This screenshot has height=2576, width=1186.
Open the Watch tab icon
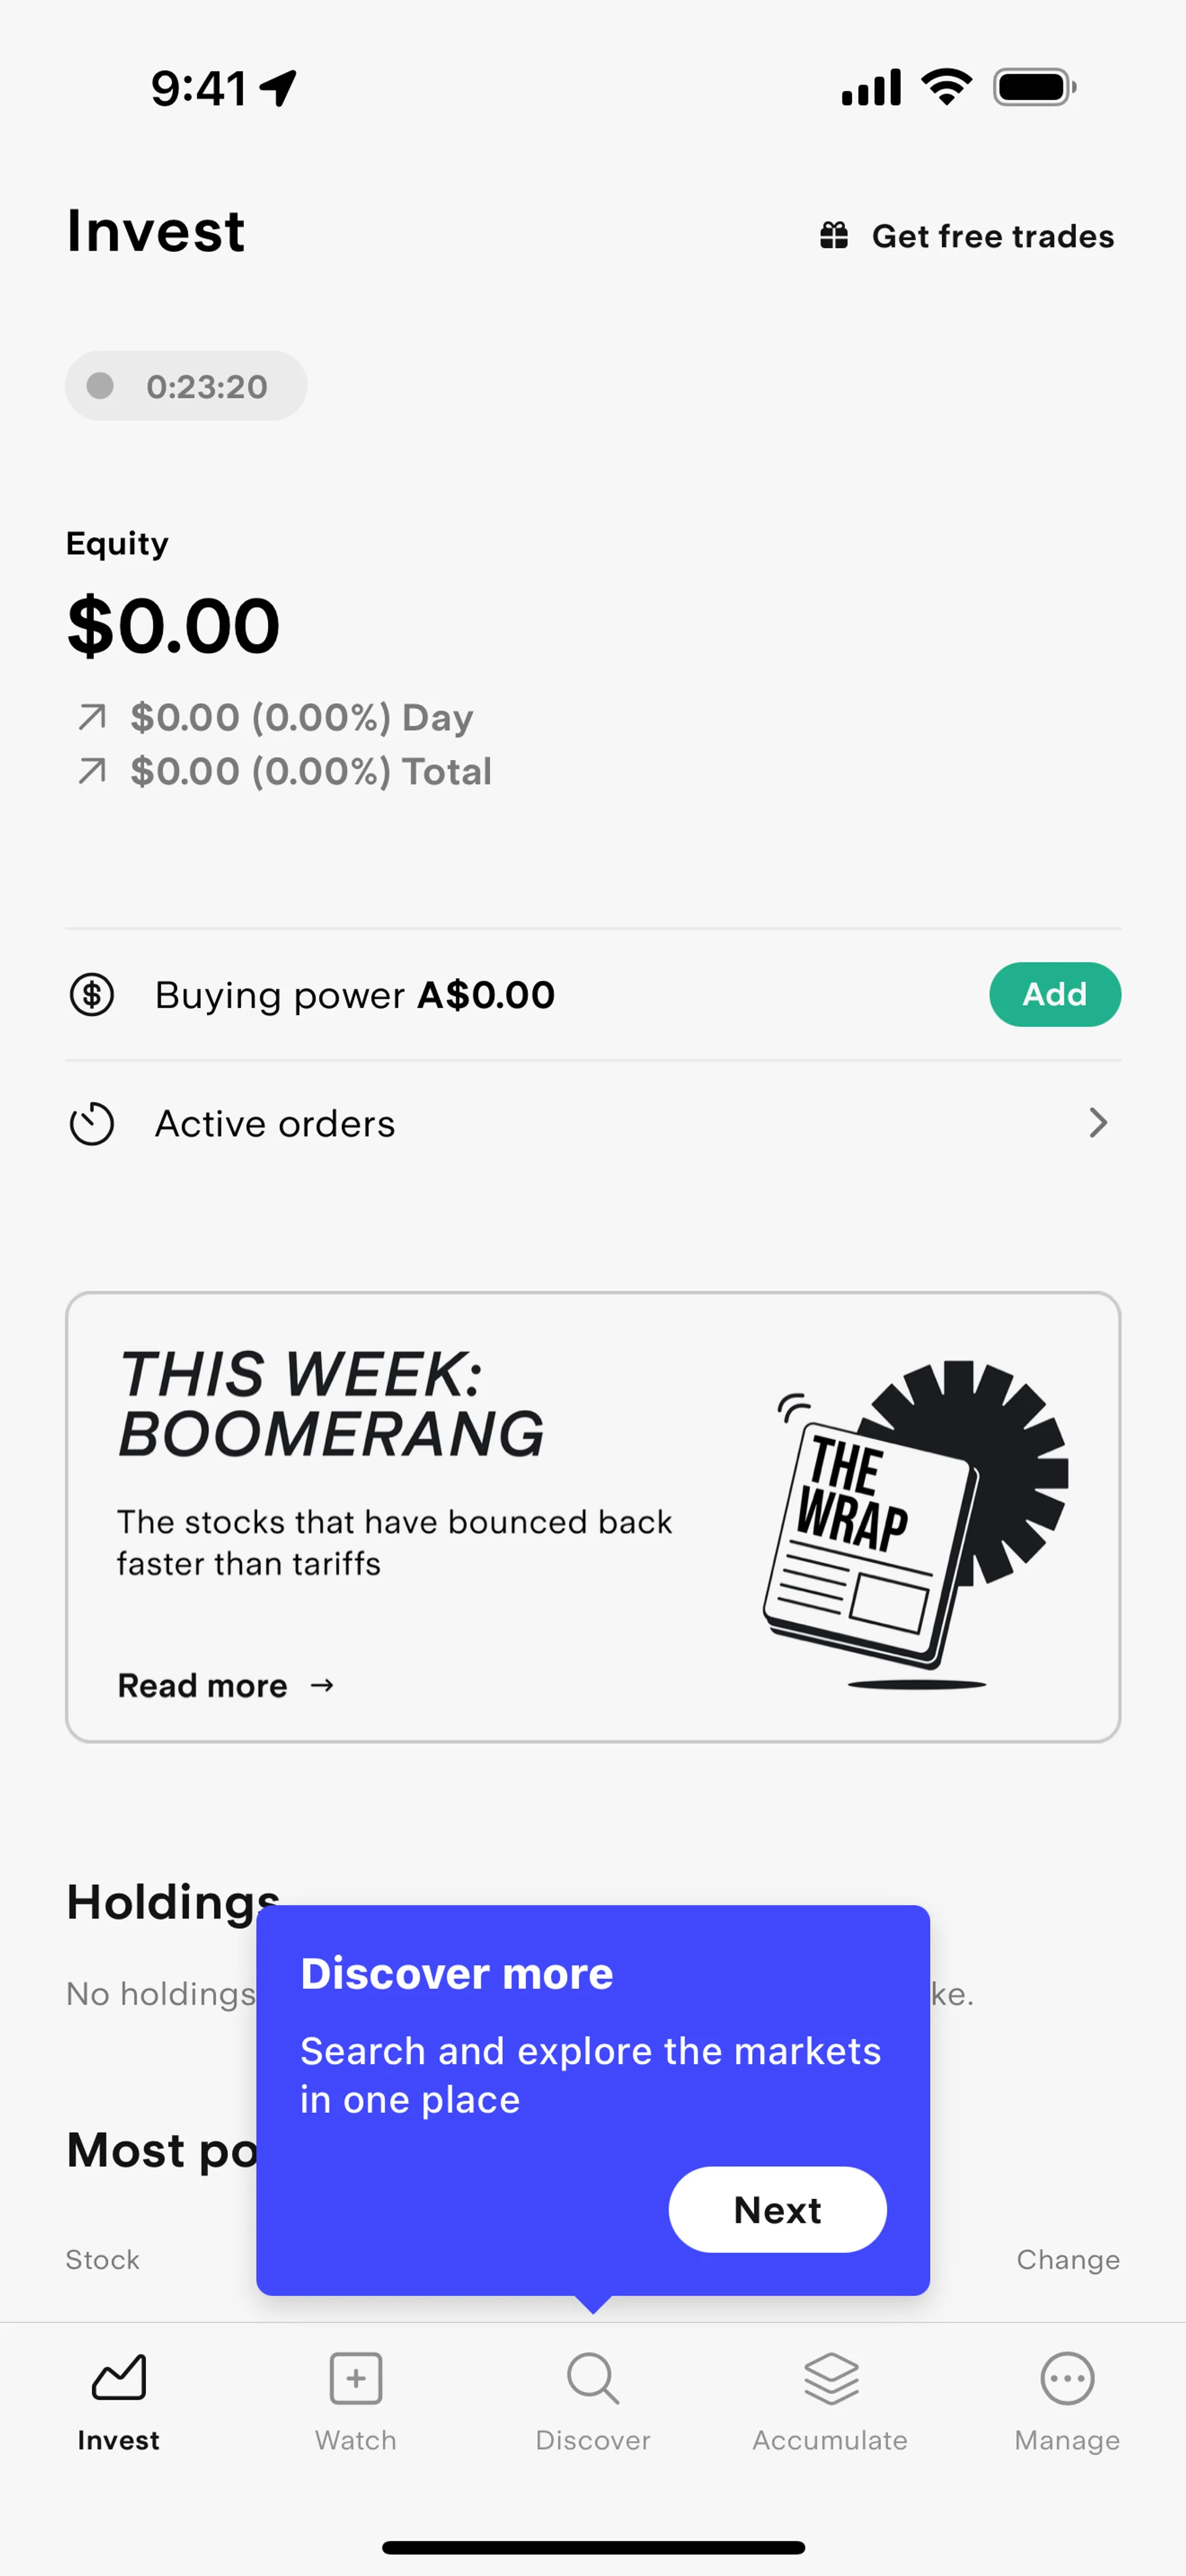(356, 2380)
